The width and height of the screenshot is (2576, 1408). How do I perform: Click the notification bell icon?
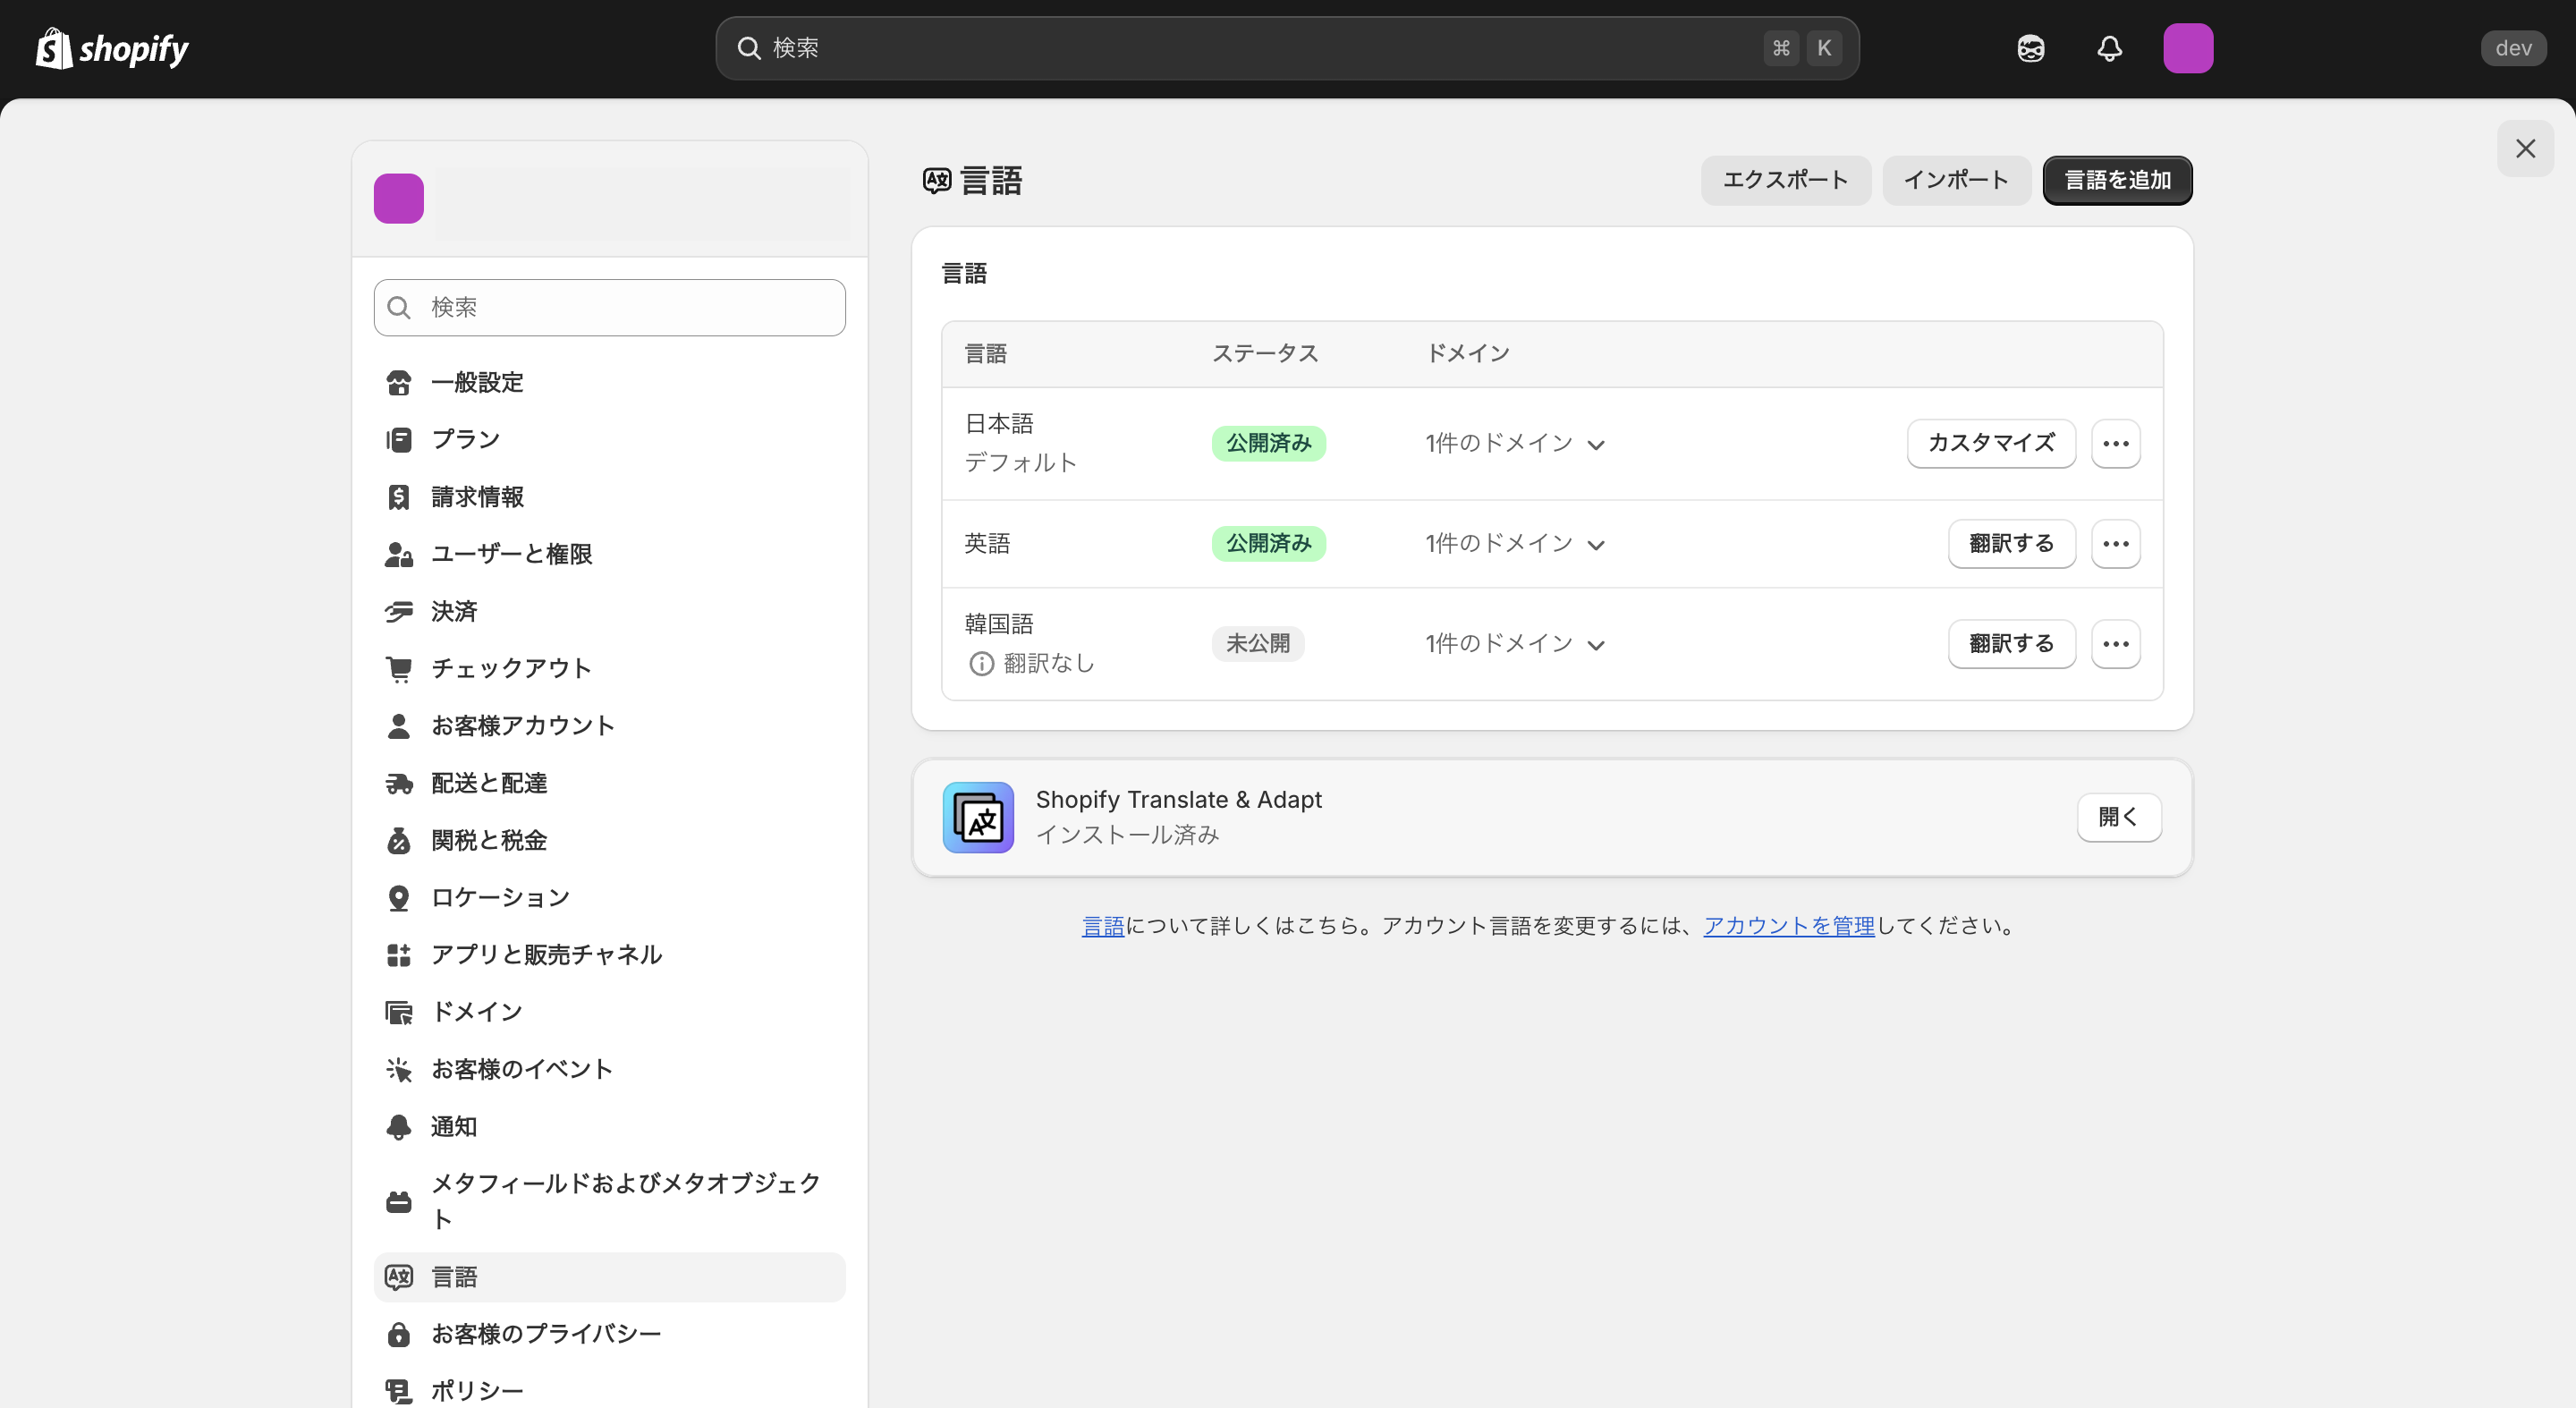2109,48
